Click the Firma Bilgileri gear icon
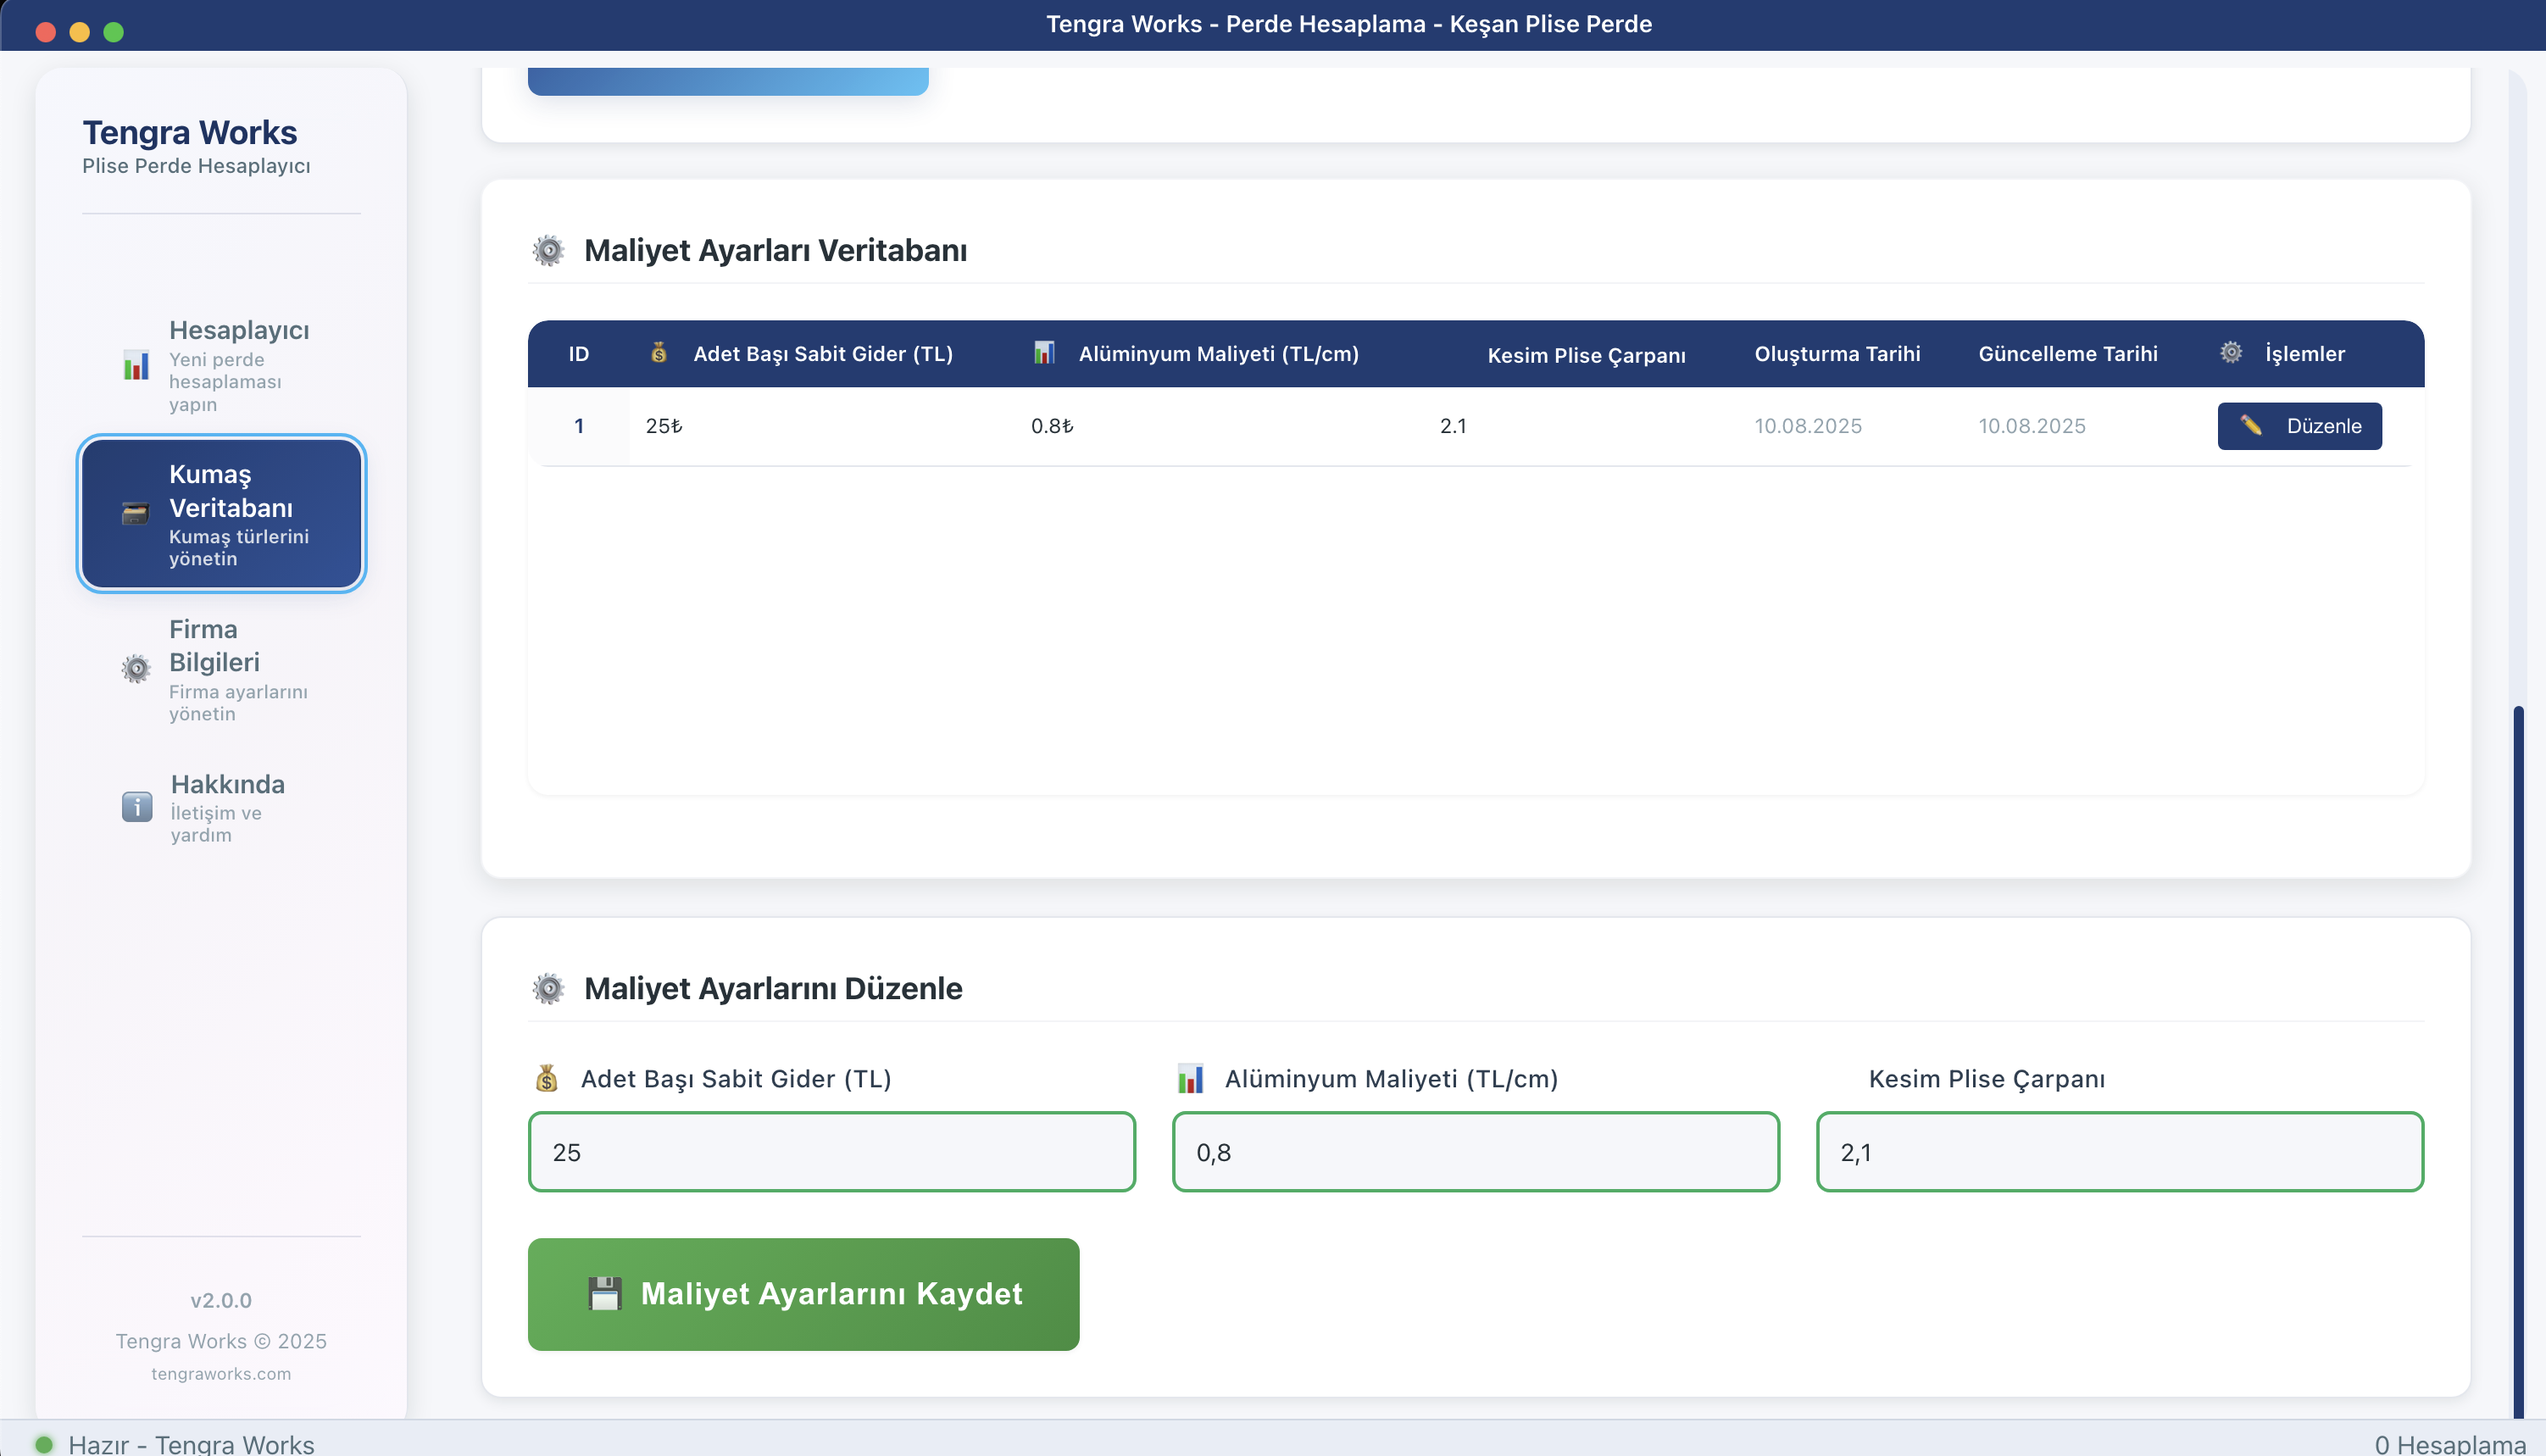Screen dimensions: 2546x1456 [x=136, y=668]
